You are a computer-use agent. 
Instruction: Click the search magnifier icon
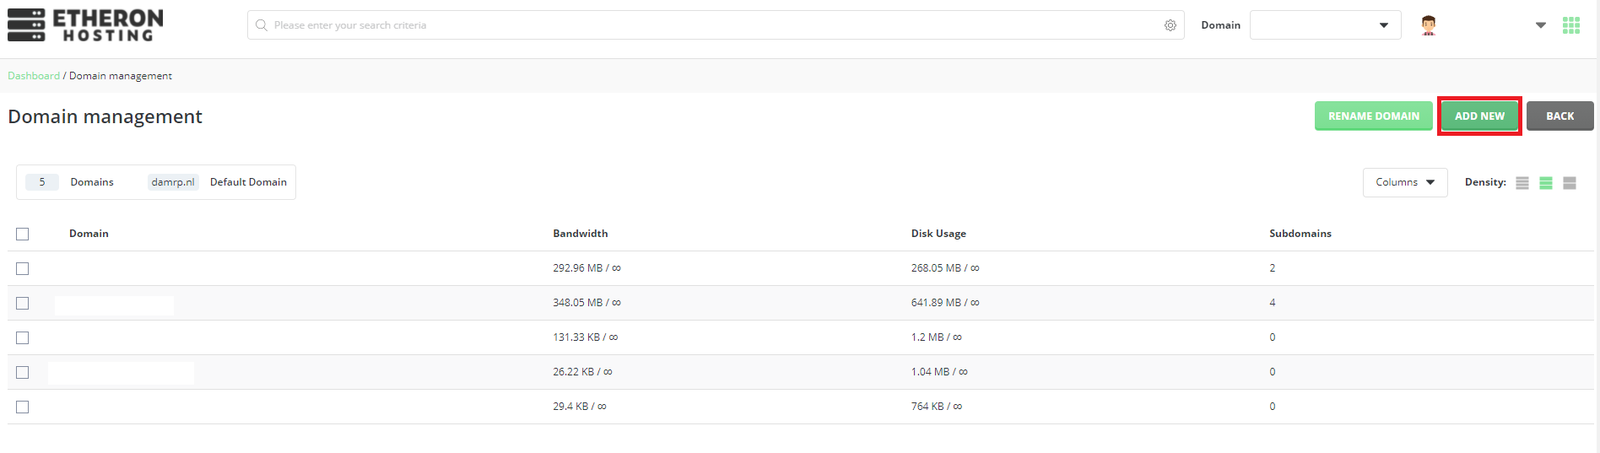tap(262, 25)
